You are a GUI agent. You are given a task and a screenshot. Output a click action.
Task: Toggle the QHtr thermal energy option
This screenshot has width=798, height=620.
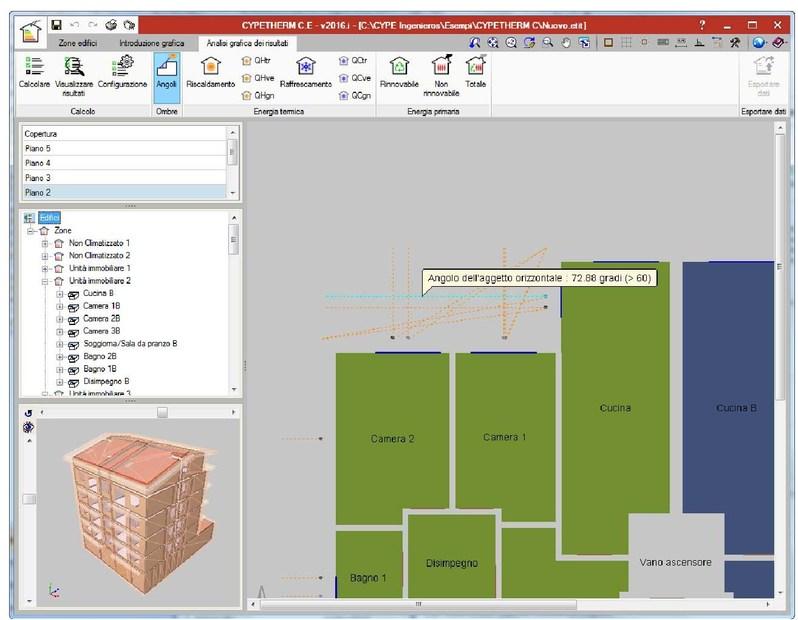tap(258, 60)
